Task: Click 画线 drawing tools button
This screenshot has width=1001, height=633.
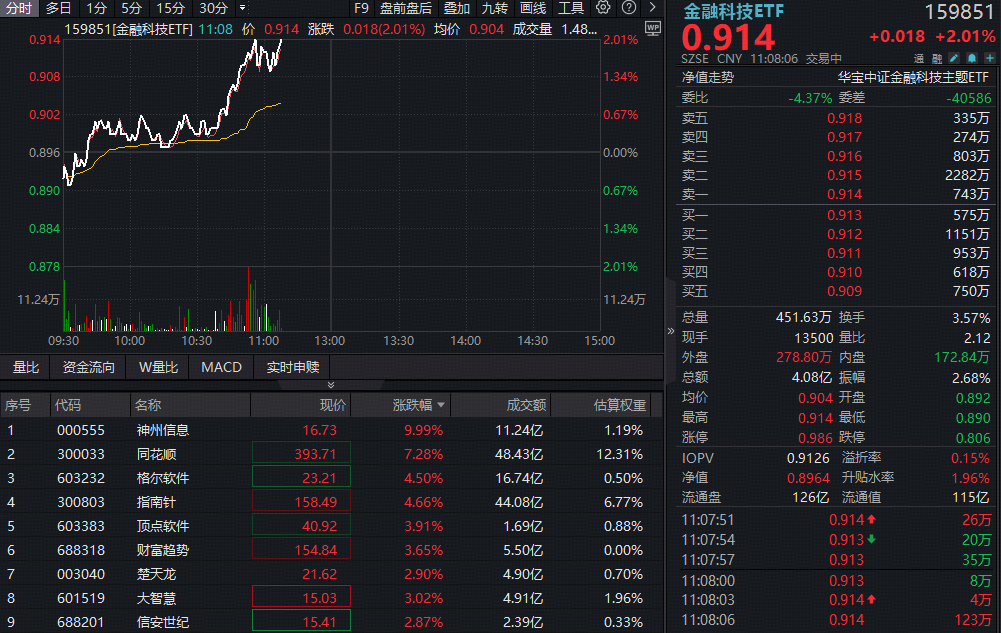Action: pos(533,8)
